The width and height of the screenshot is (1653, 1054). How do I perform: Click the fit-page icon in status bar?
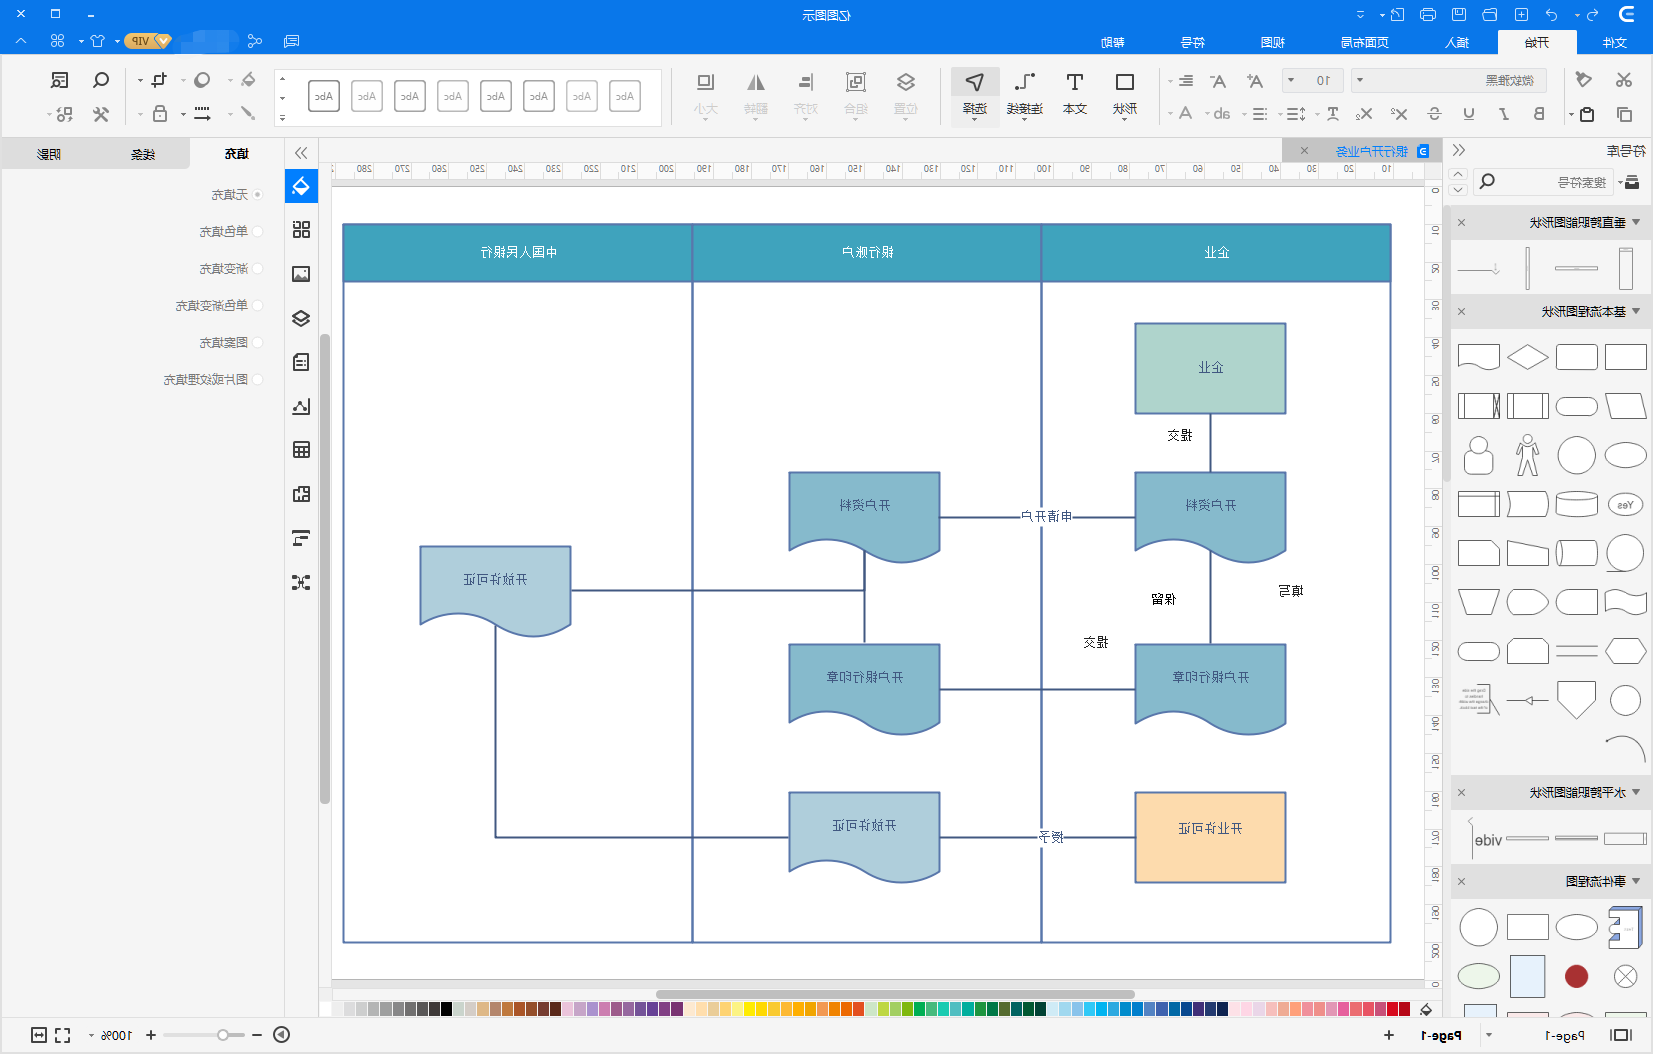[x=39, y=1035]
